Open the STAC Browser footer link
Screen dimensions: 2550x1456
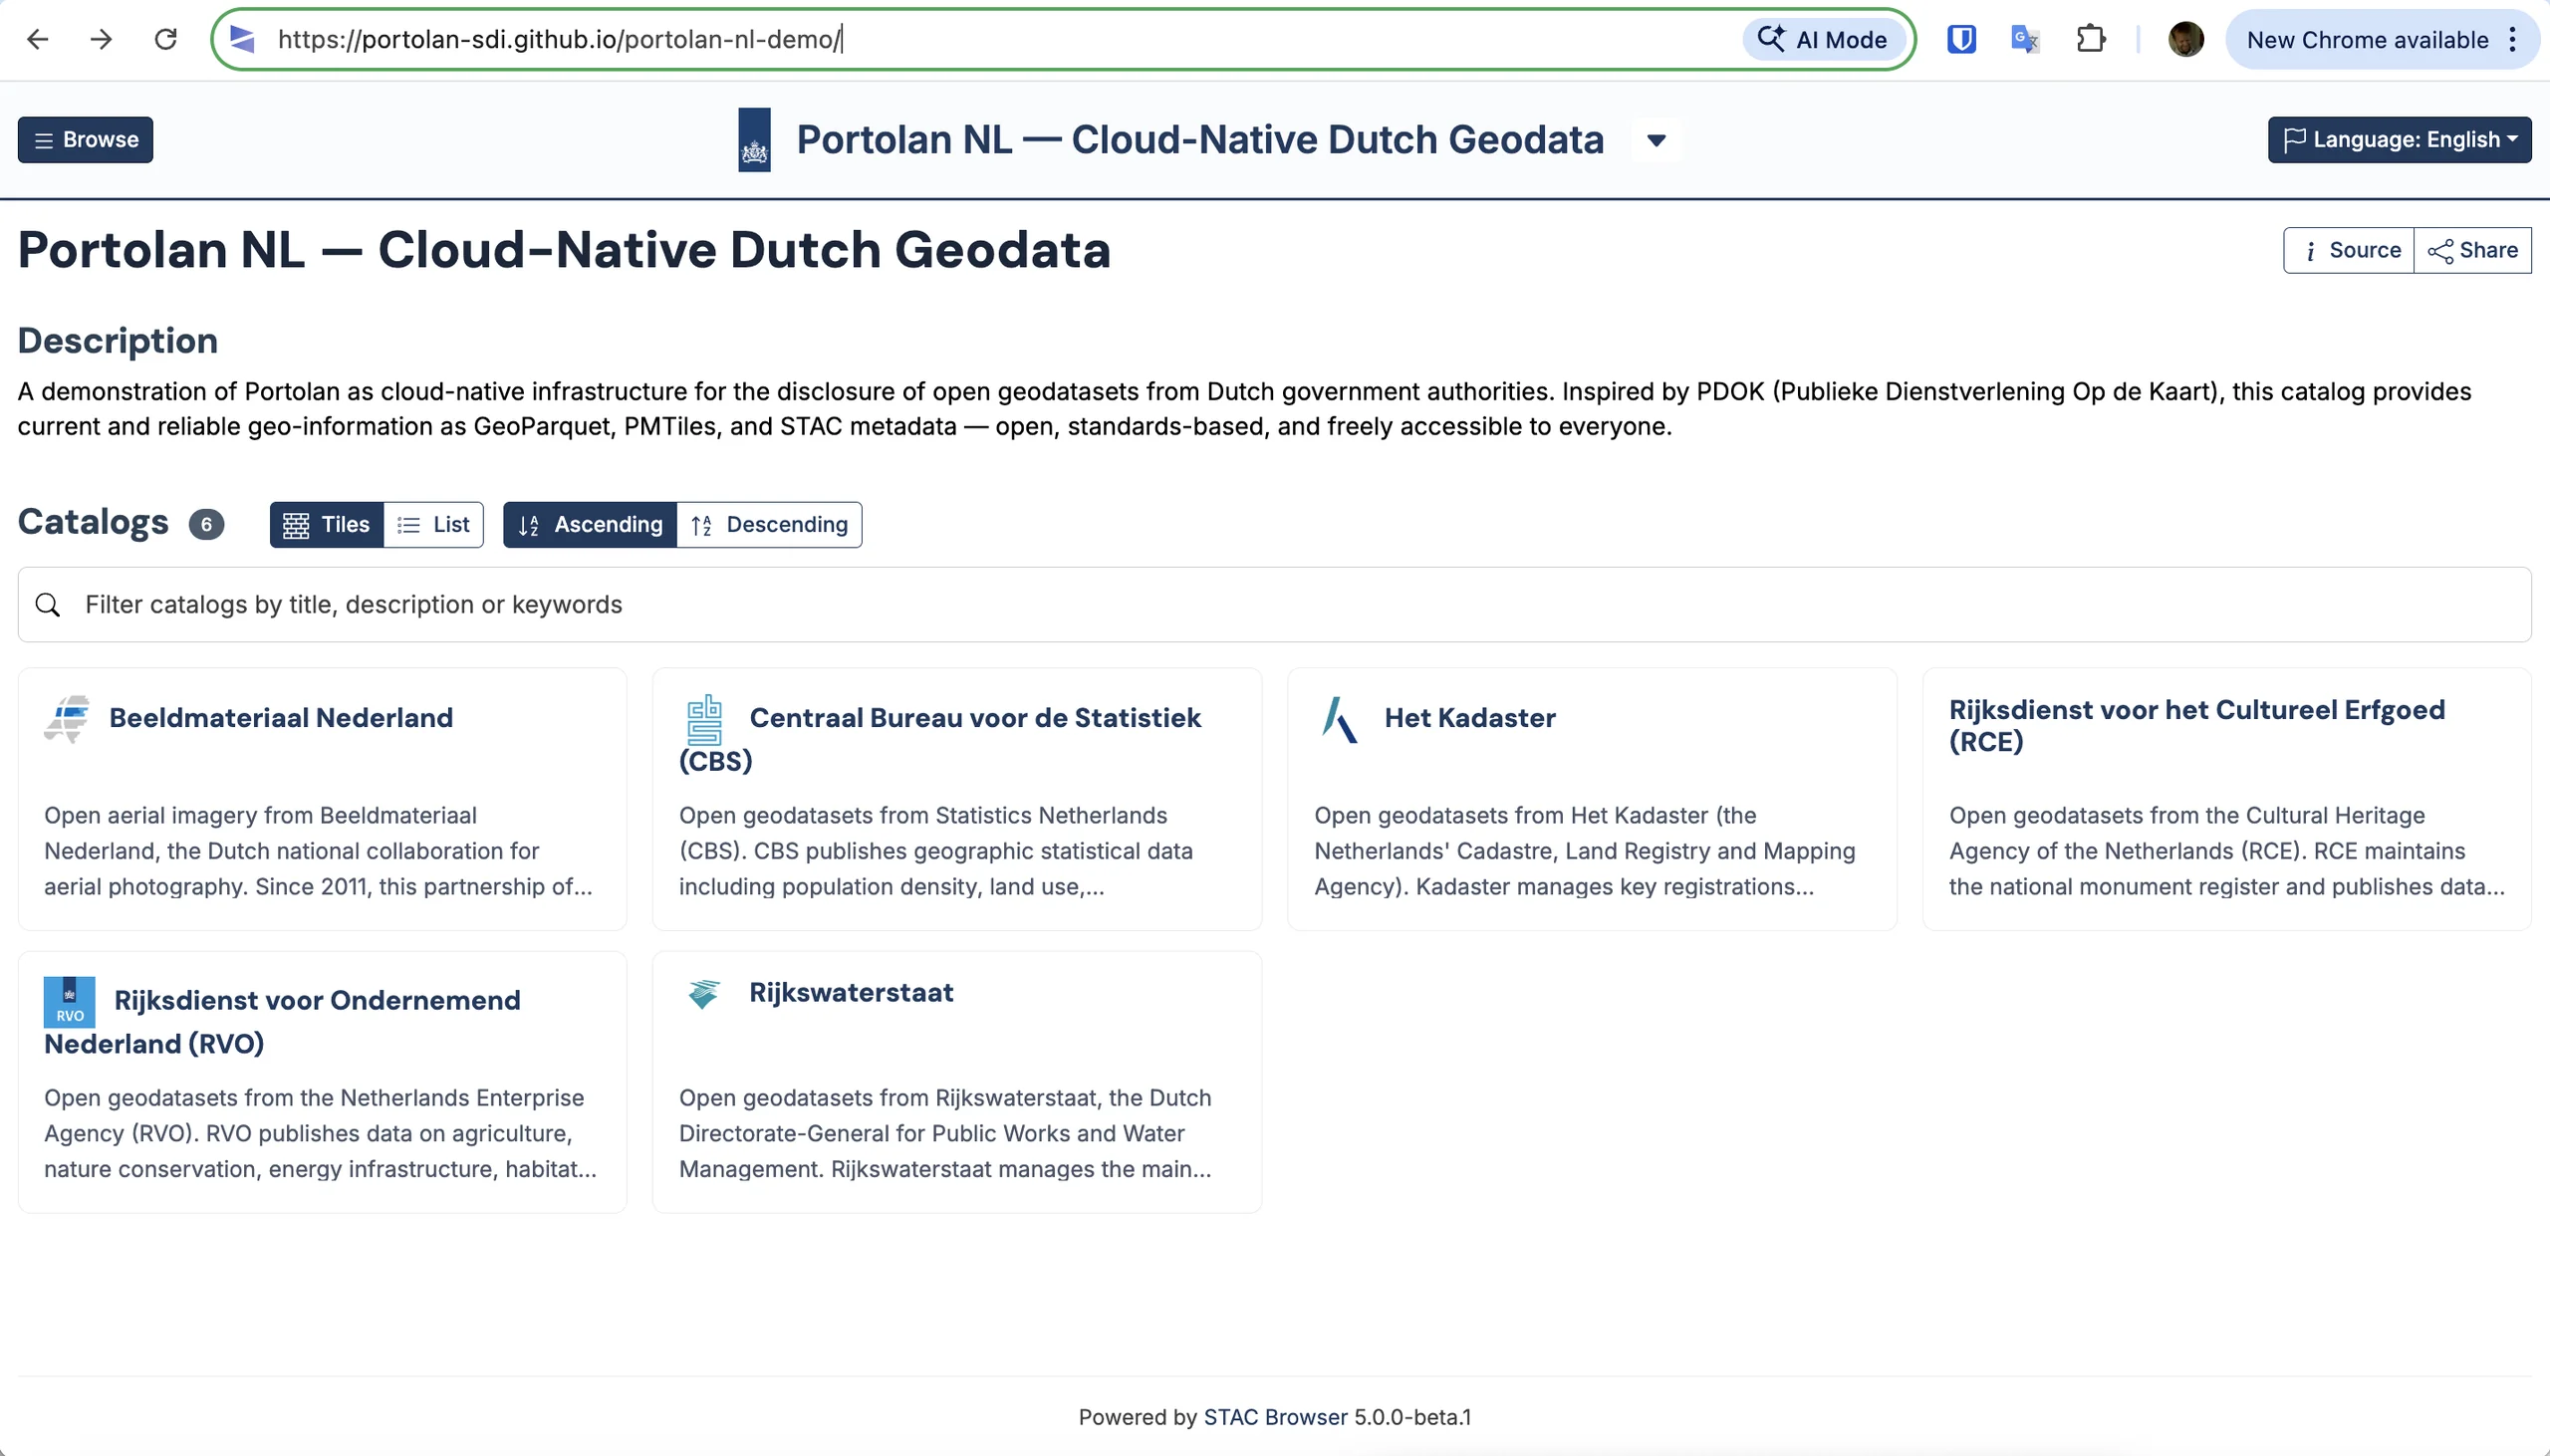(x=1275, y=1417)
